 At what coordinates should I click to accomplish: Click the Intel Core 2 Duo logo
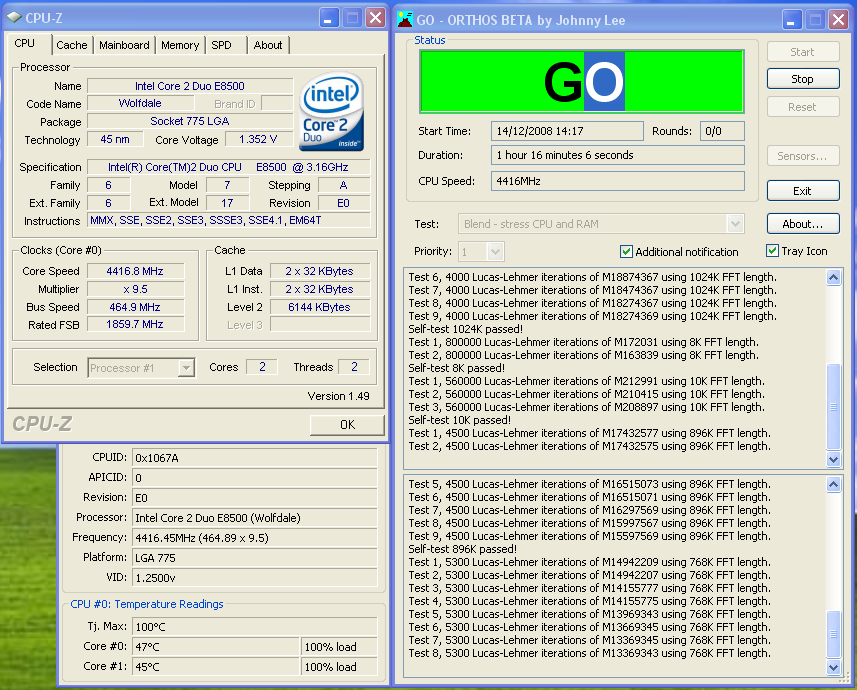click(331, 112)
